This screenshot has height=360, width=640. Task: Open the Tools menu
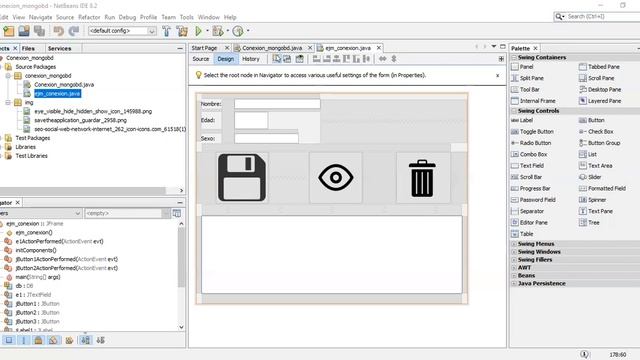pos(187,17)
